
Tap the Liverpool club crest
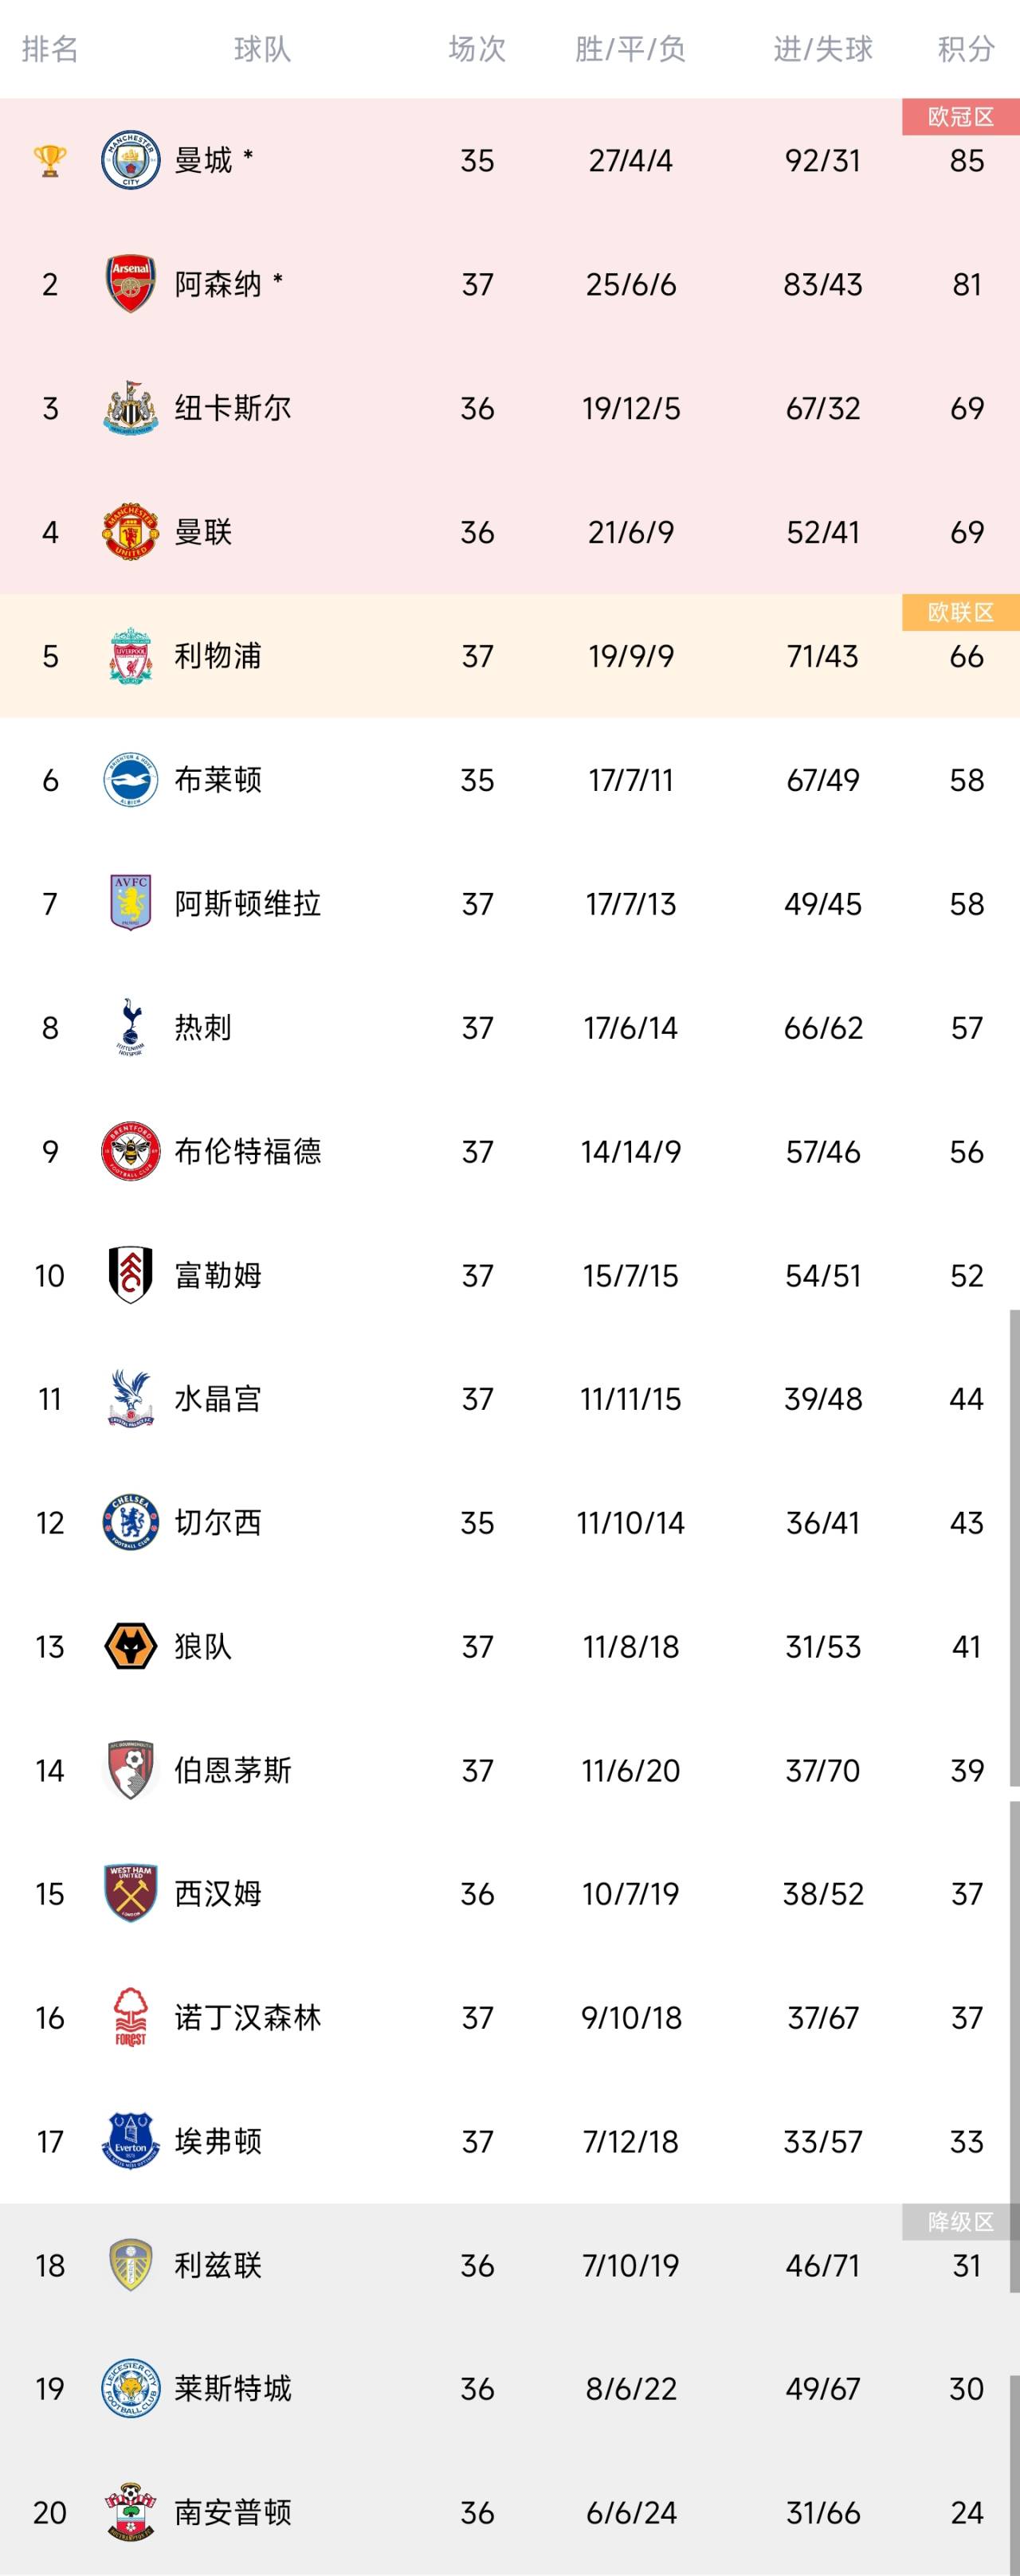tap(130, 656)
